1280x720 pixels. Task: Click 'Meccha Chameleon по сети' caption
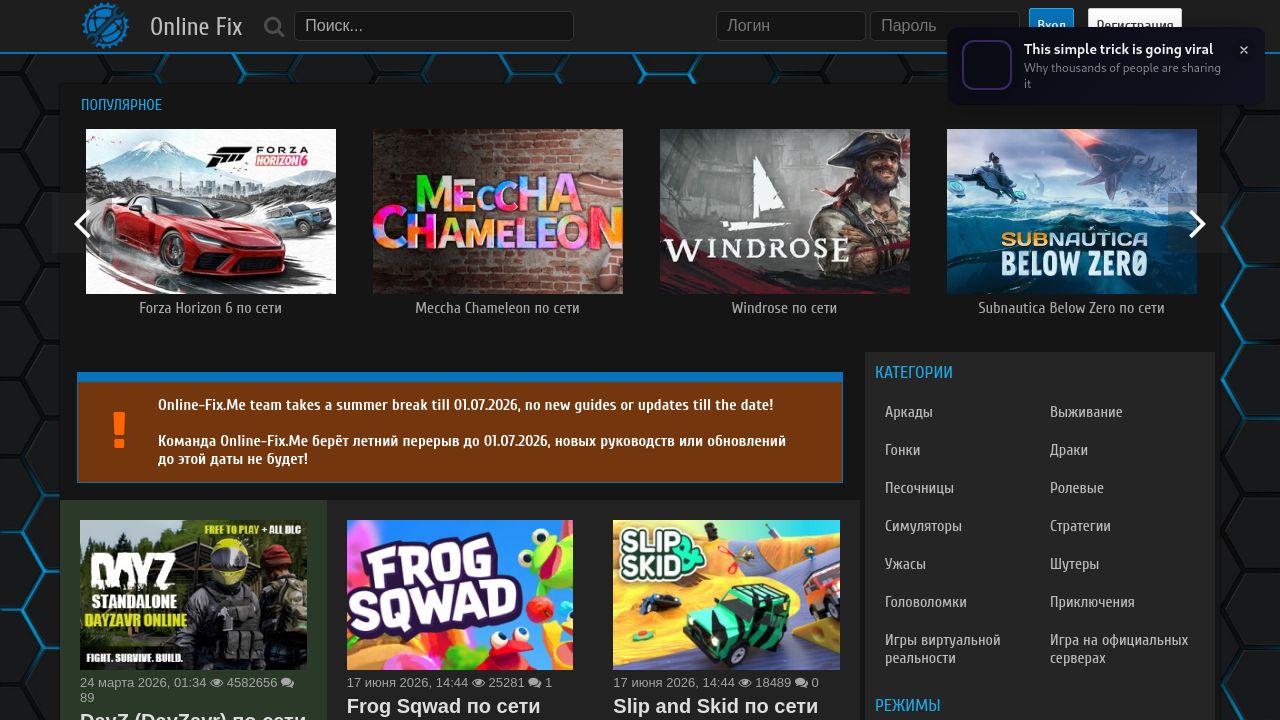498,308
